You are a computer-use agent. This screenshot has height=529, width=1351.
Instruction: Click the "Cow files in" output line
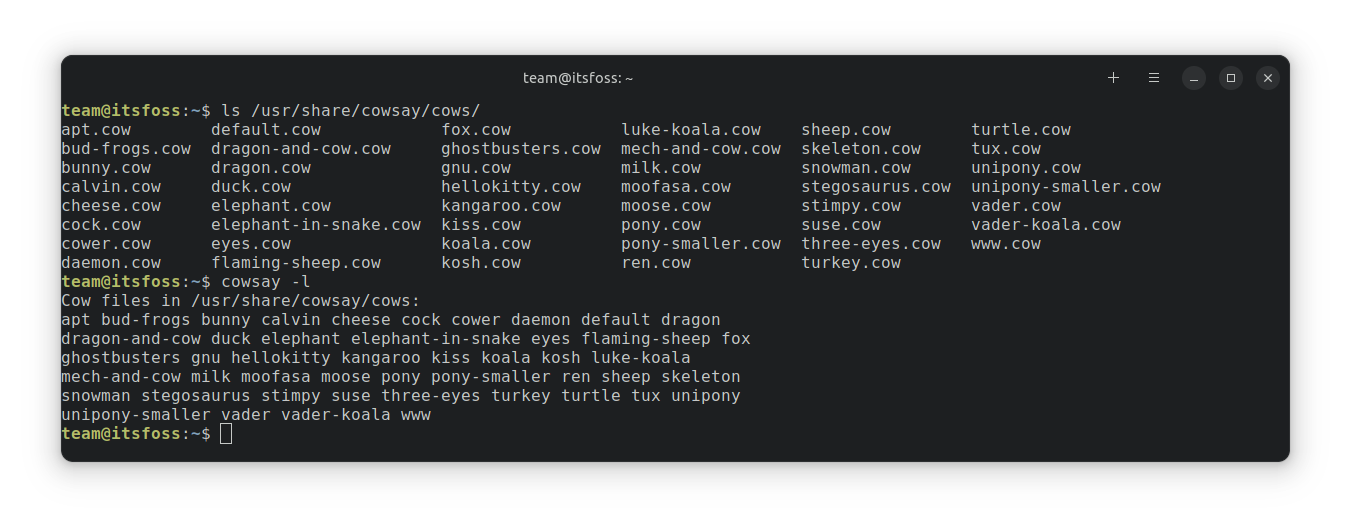pyautogui.click(x=241, y=301)
